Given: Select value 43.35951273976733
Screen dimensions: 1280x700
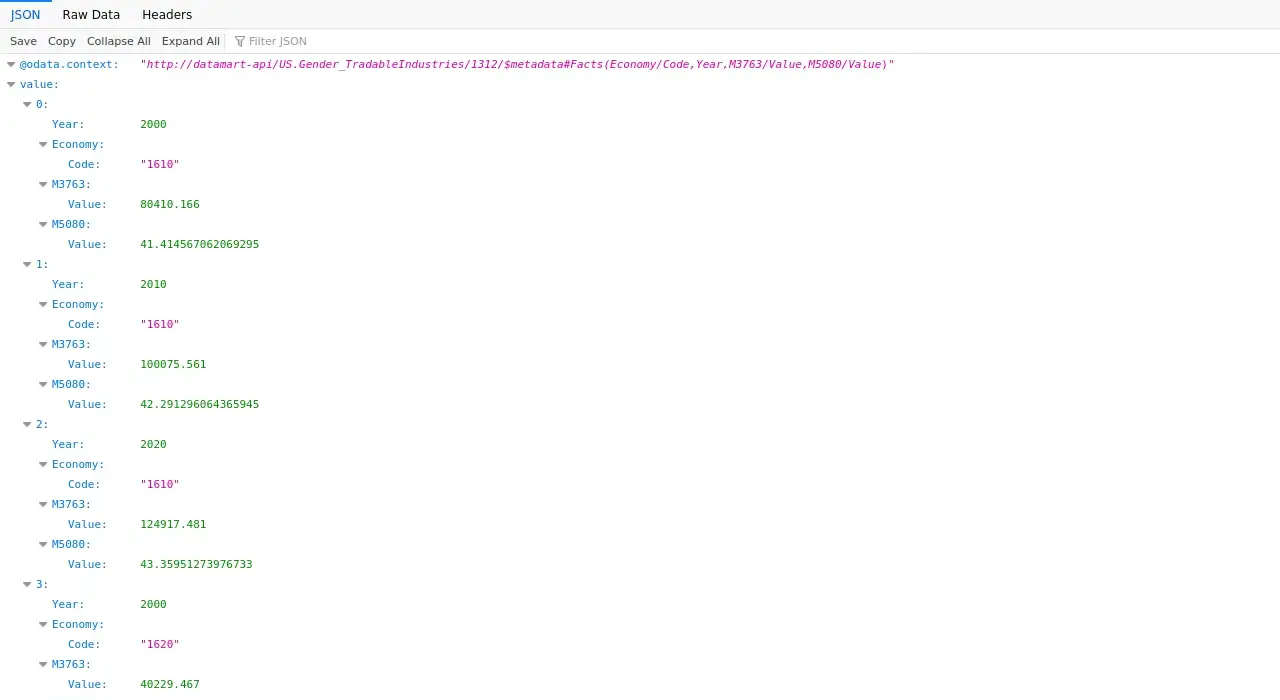Looking at the screenshot, I should click(196, 564).
